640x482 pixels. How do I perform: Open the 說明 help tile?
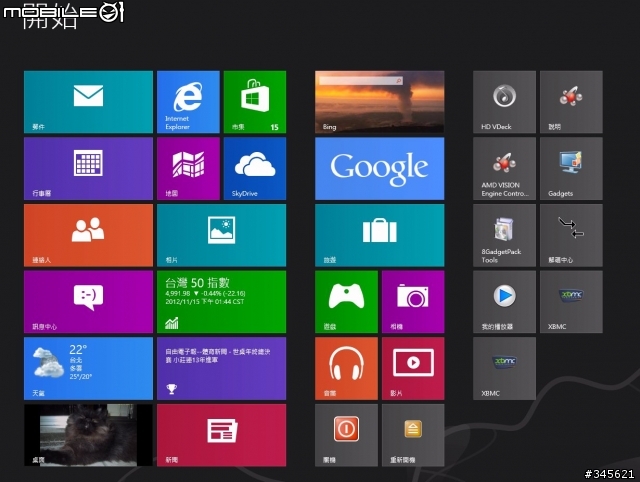(x=571, y=102)
